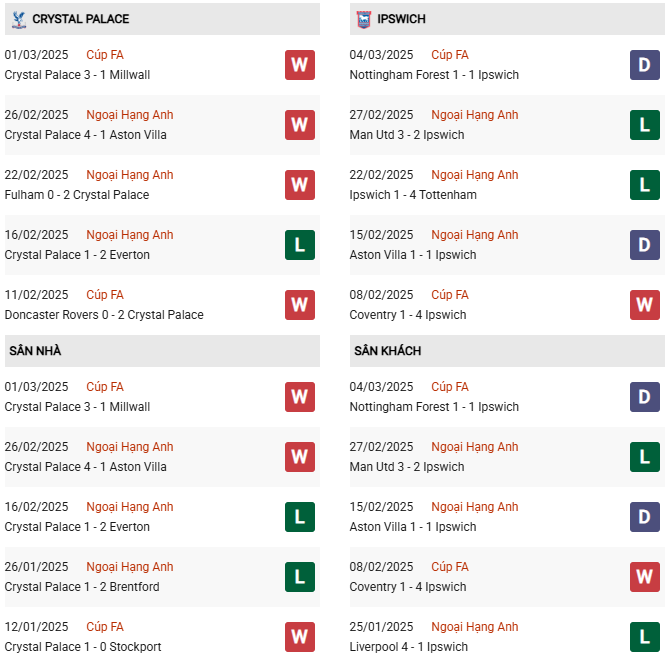Open Doncaster Rovers 0 - 2 Crystal Palace result
The width and height of the screenshot is (666, 660).
(104, 315)
